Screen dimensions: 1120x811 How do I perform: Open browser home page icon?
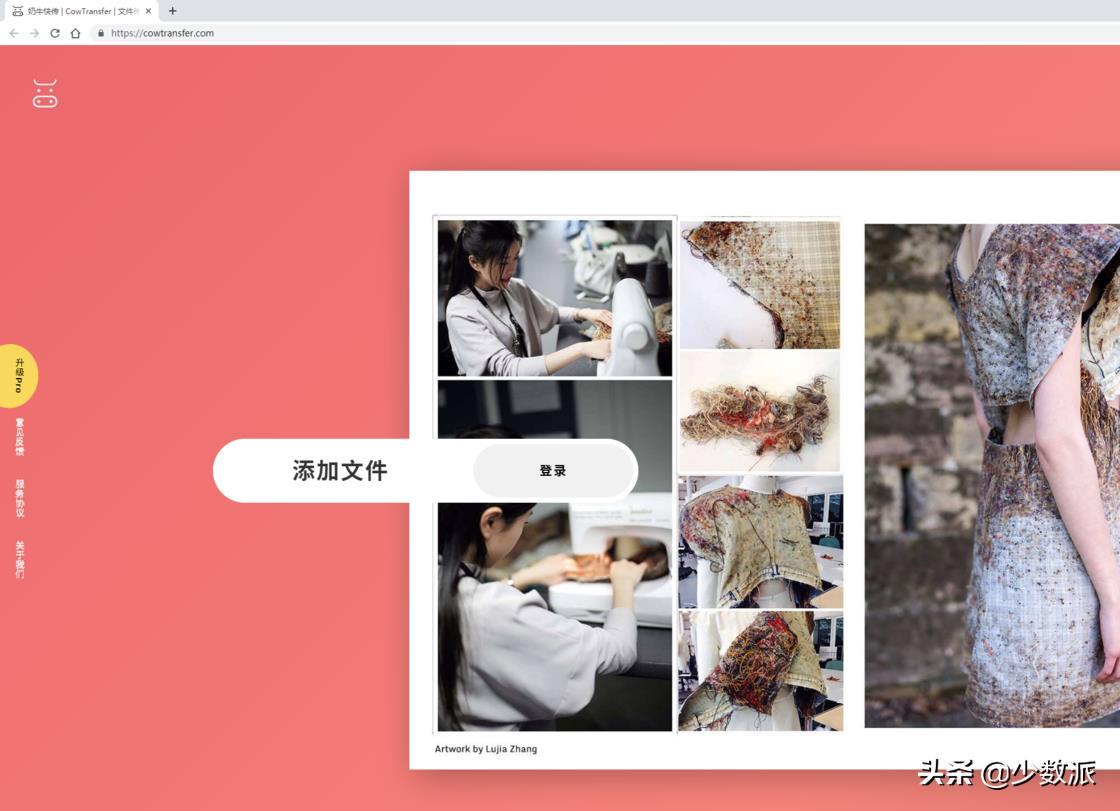pos(75,33)
